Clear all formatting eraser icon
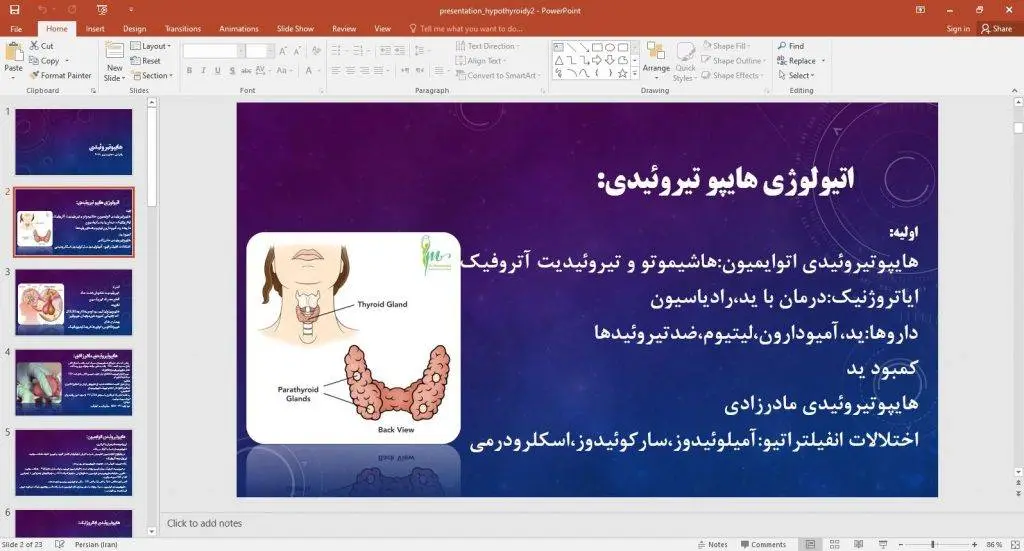Viewport: 1024px width, 551px height. (x=317, y=51)
